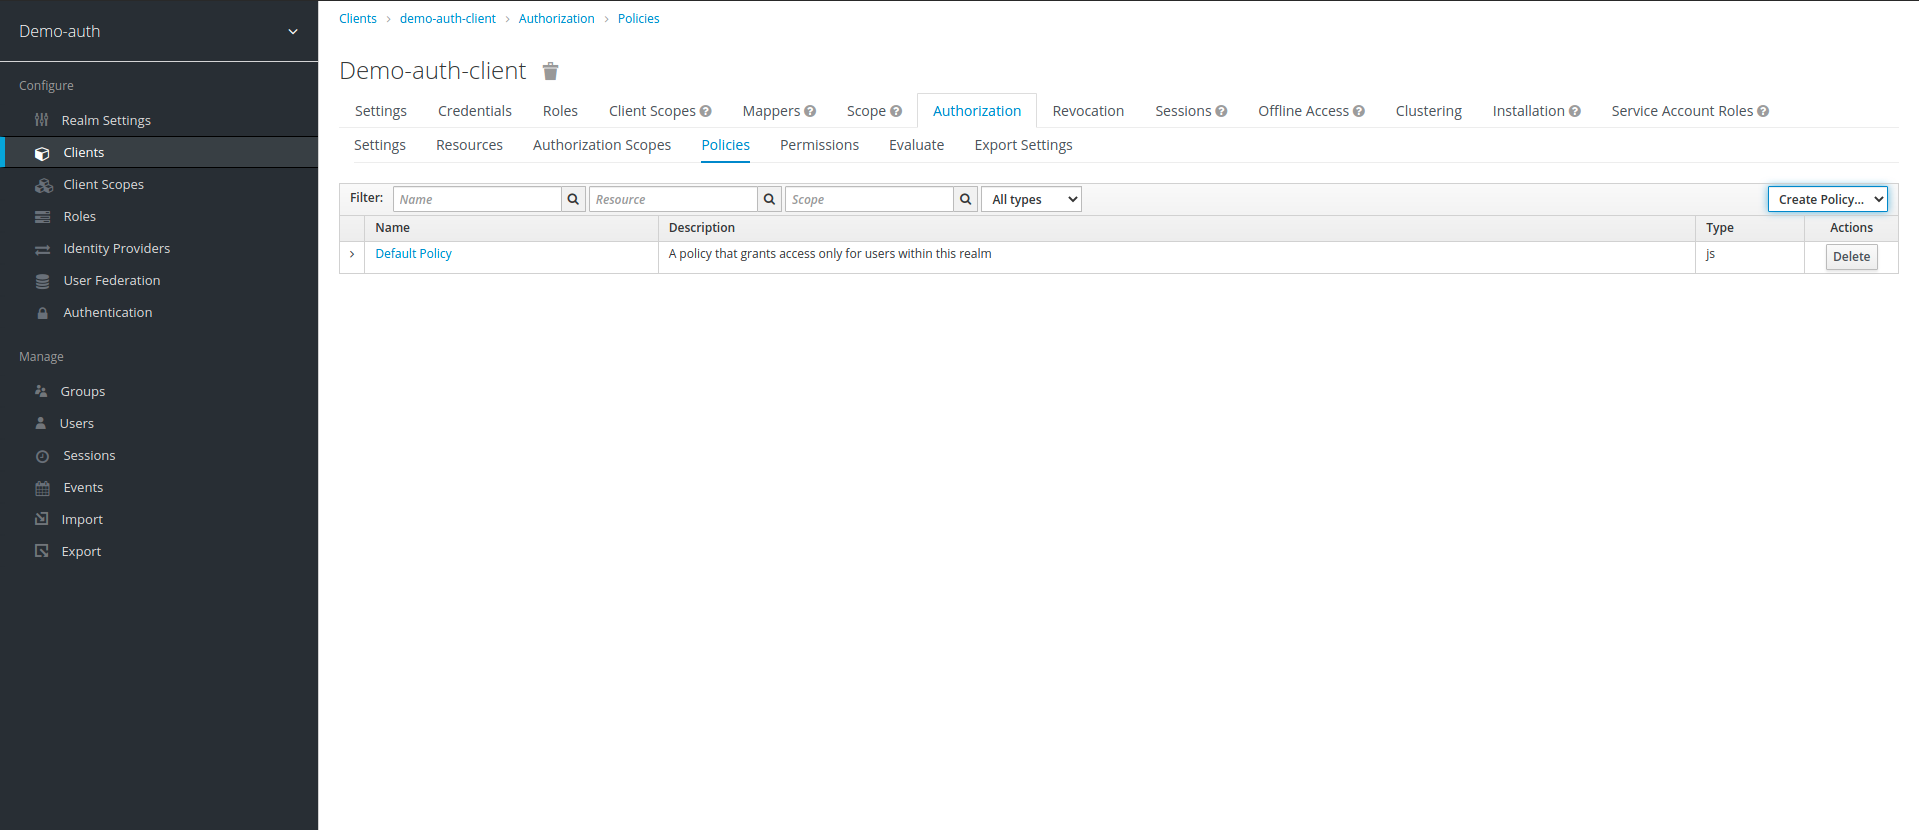Viewport: 1919px width, 833px height.
Task: Click the help icon next to Client Scopes tab
Action: [x=706, y=112]
